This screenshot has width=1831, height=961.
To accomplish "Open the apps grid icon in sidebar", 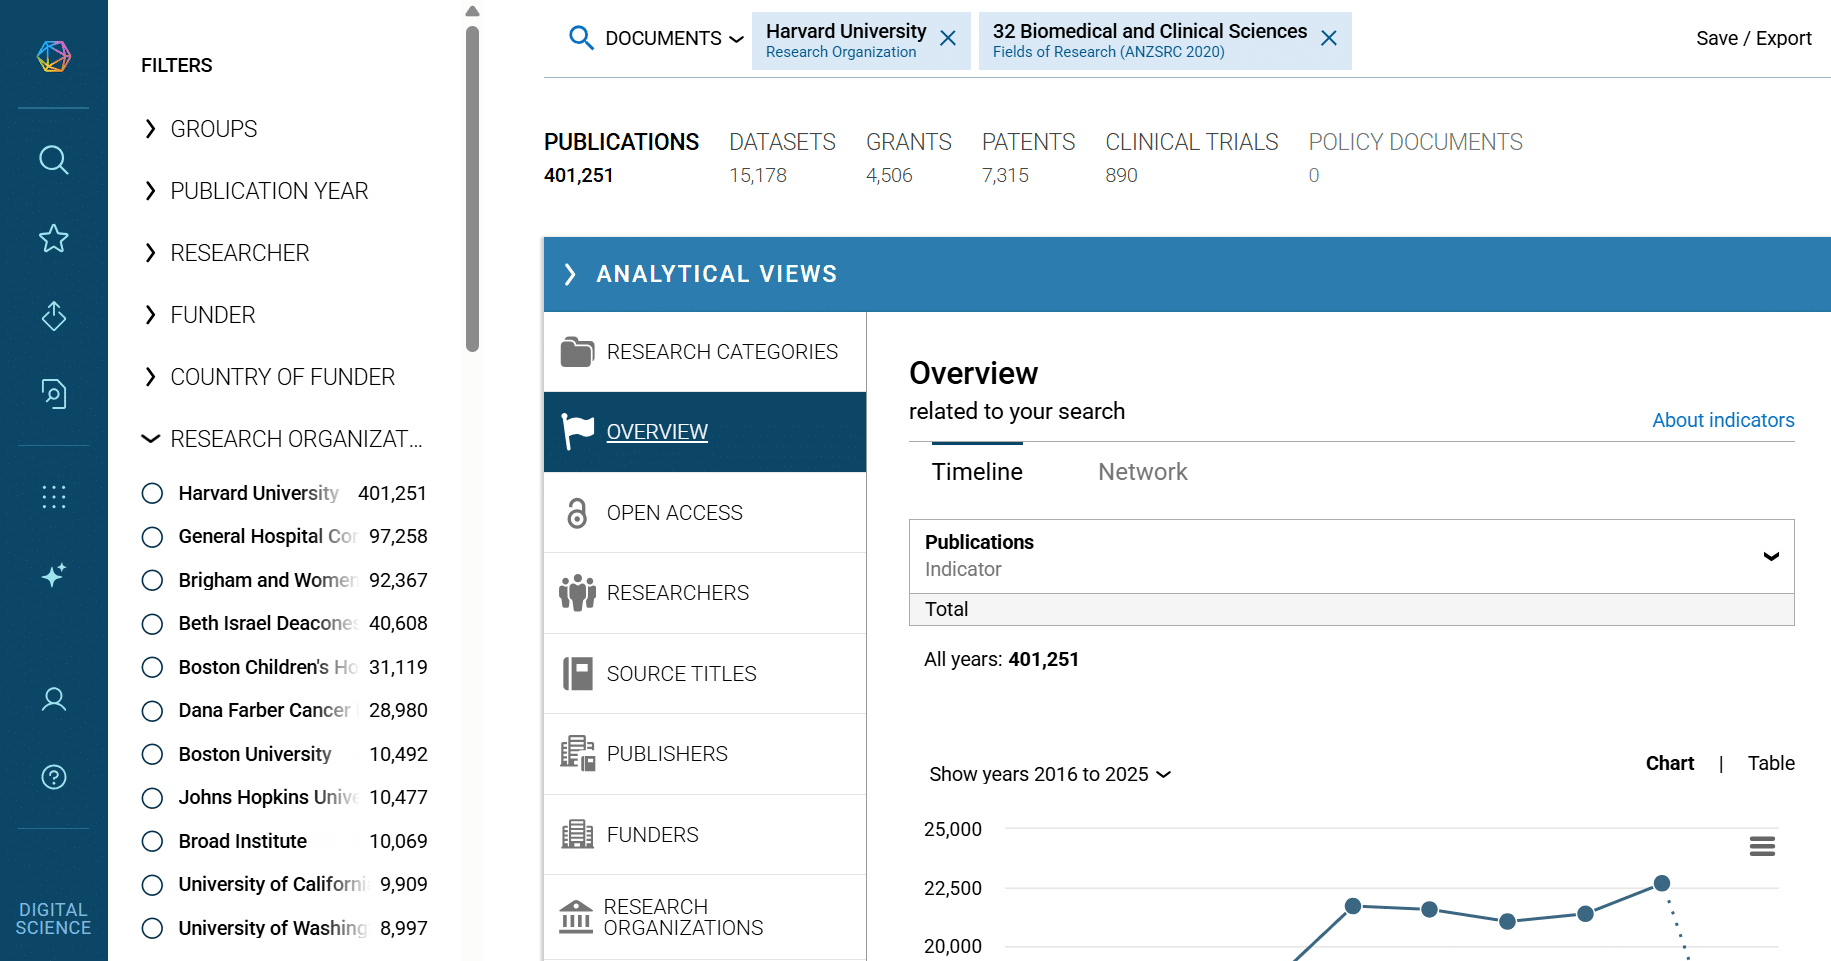I will tap(54, 497).
